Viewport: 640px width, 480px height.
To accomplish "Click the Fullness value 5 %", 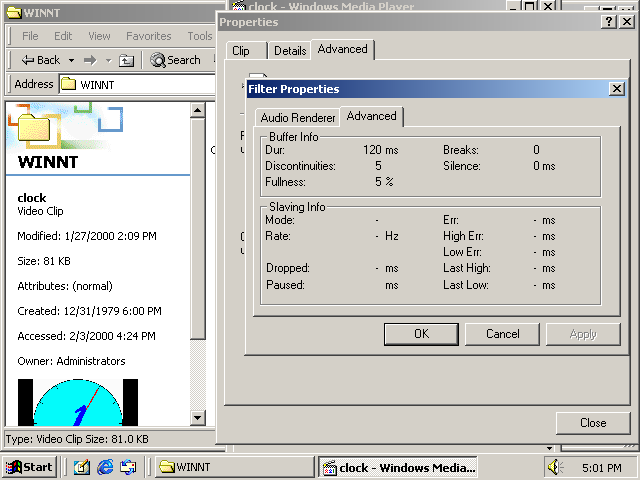I will [384, 182].
